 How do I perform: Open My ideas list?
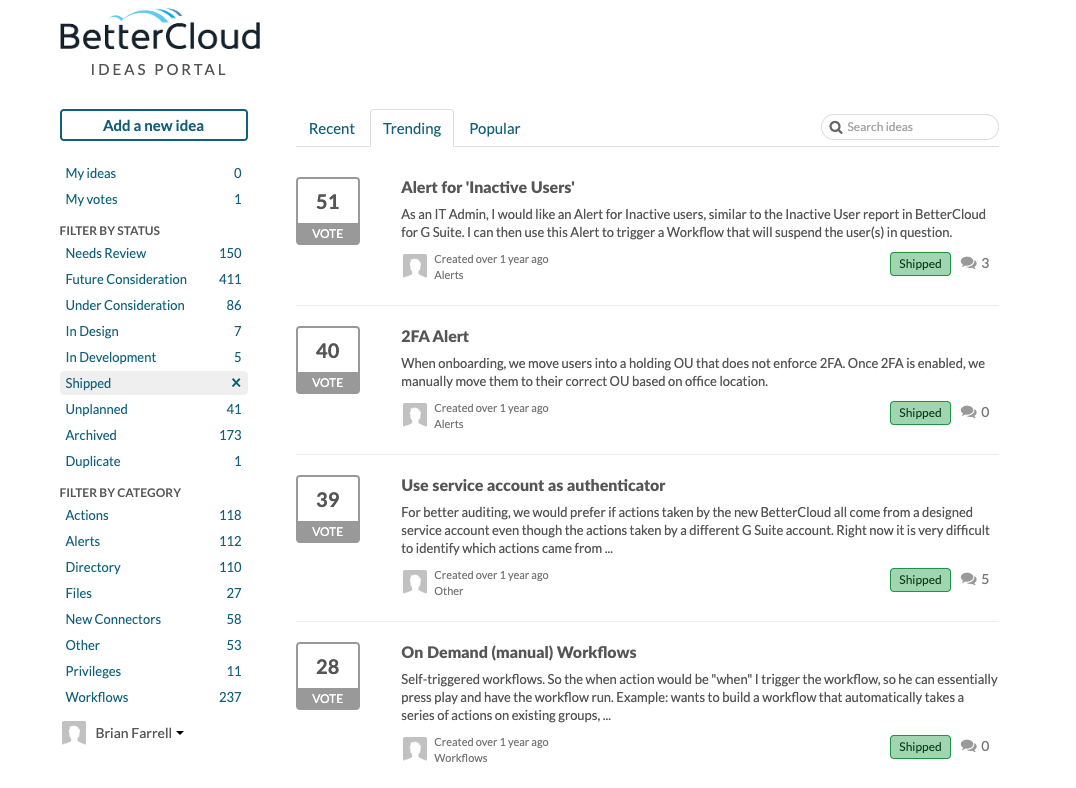(x=154, y=173)
